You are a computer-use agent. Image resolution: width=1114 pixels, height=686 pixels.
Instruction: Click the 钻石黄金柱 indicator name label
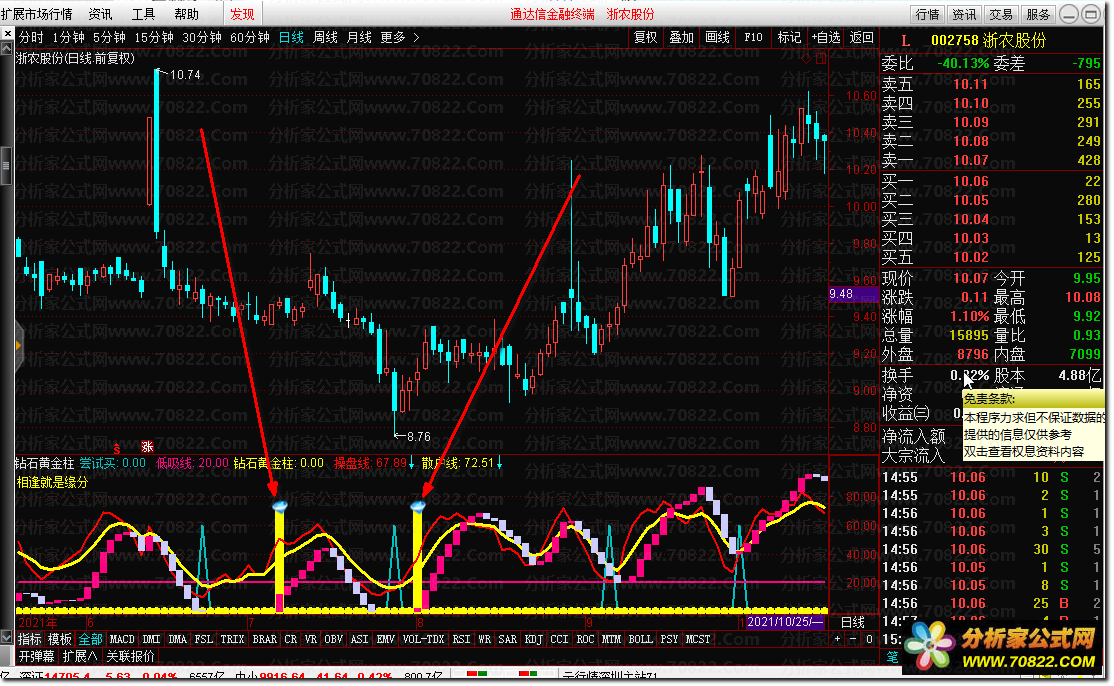click(44, 463)
